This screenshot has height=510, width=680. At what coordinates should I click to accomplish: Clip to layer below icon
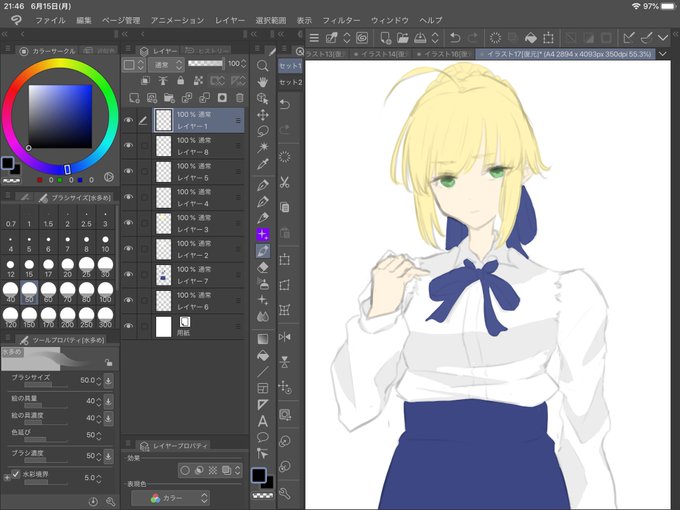[x=145, y=81]
